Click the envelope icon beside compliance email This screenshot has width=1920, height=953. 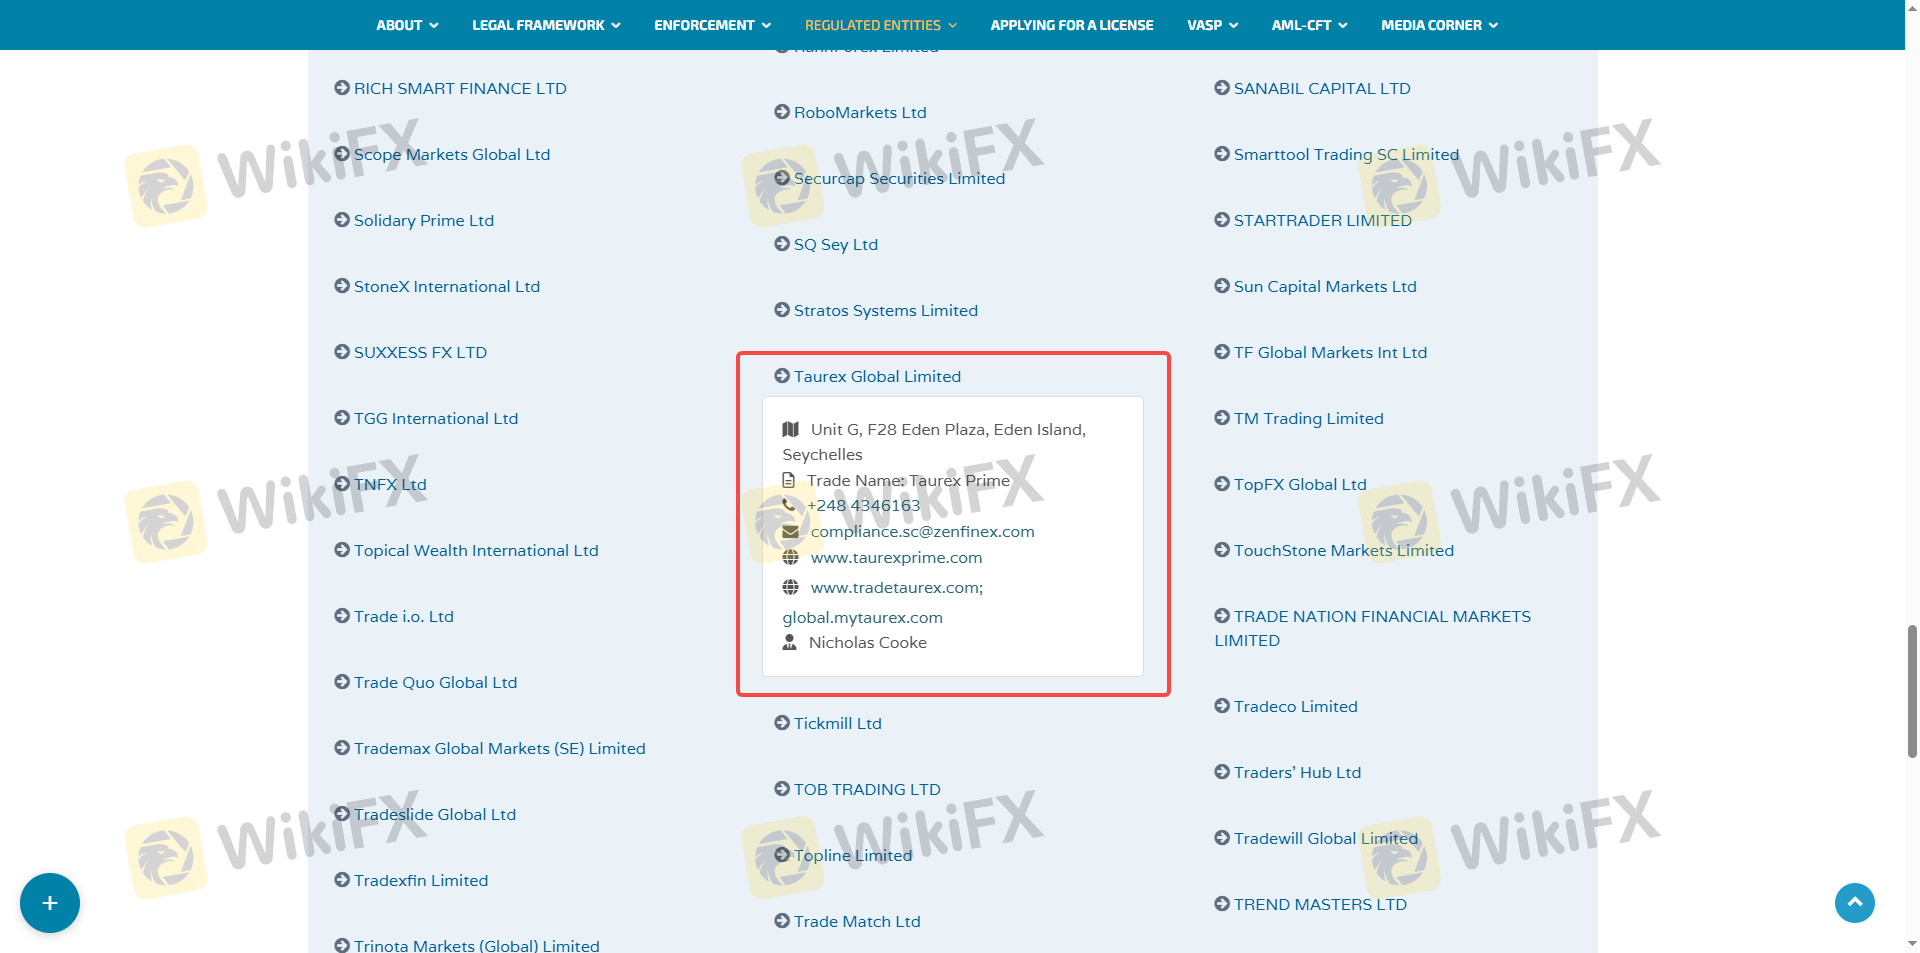(790, 532)
